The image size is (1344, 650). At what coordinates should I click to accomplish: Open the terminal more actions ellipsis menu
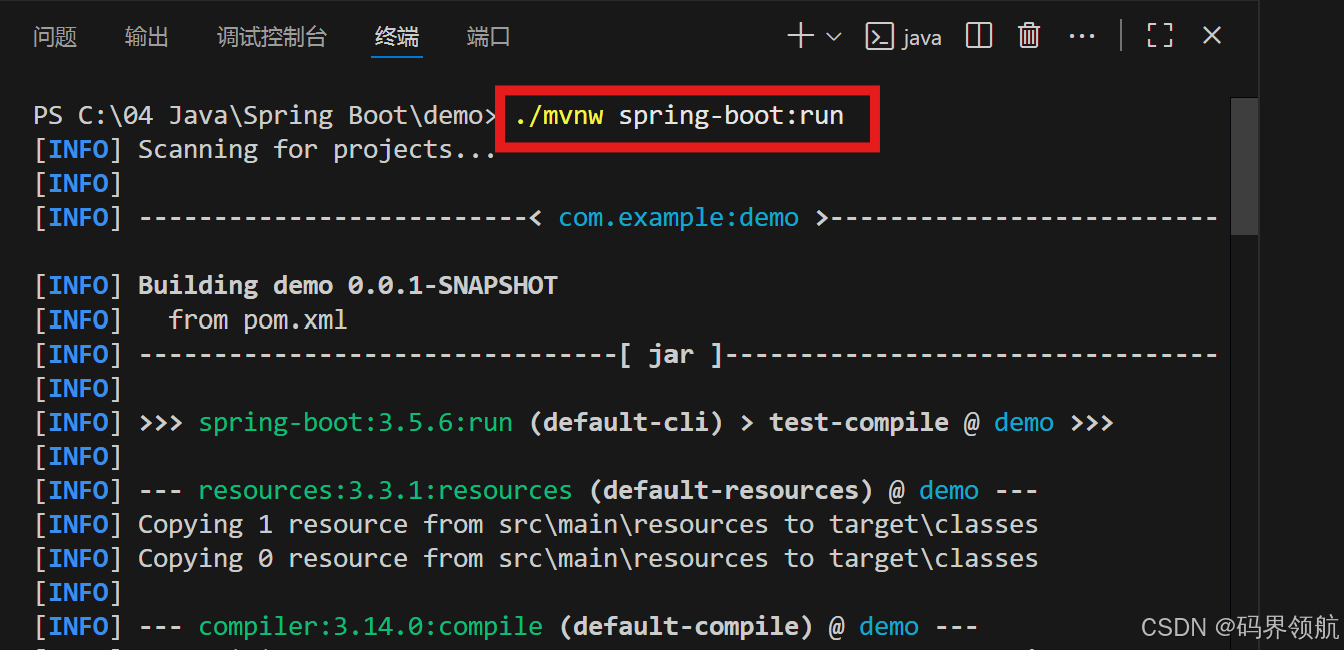tap(1082, 37)
